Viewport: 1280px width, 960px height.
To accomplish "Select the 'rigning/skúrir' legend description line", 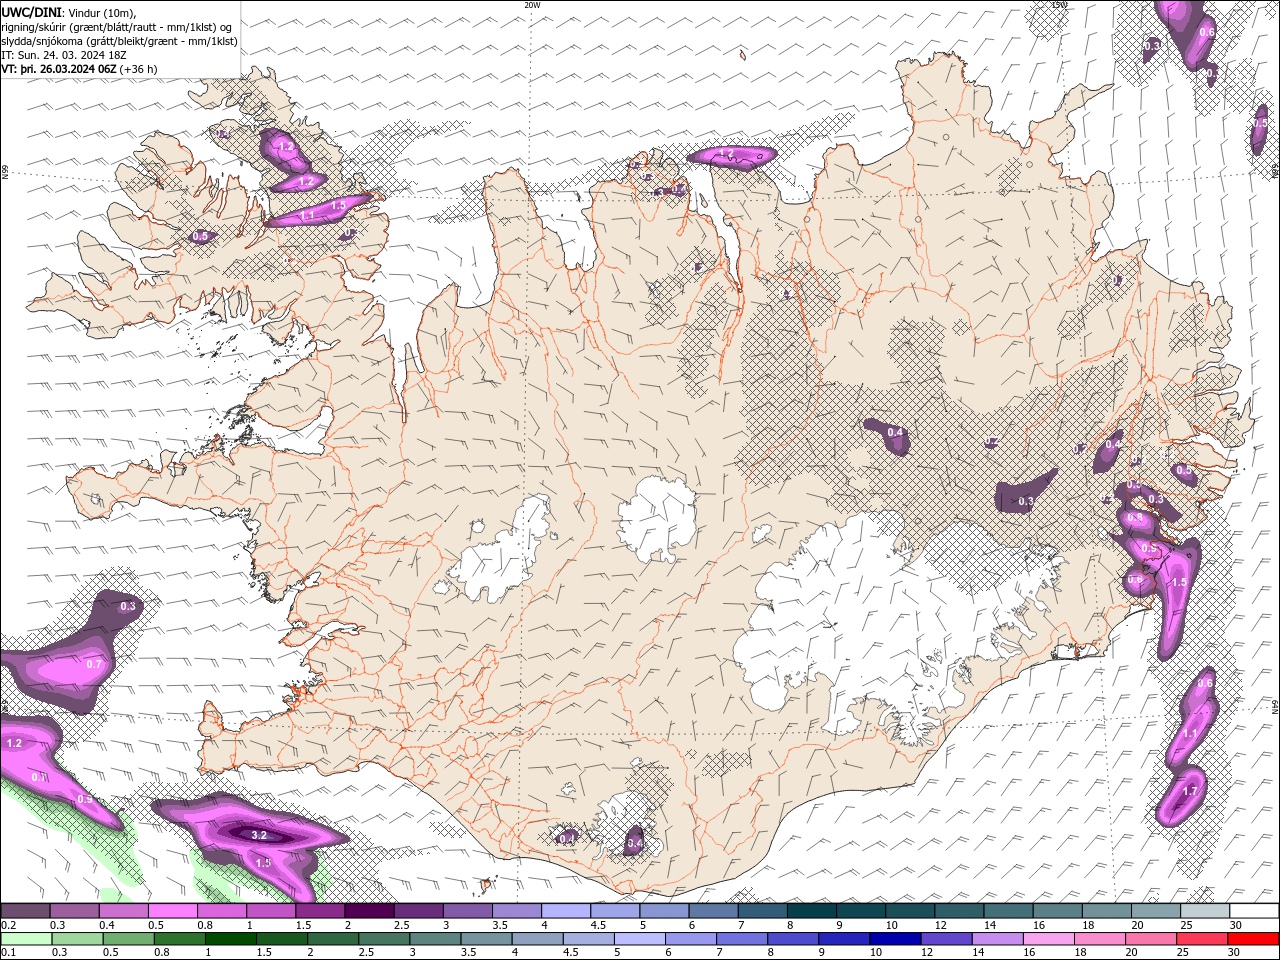I will click(116, 27).
